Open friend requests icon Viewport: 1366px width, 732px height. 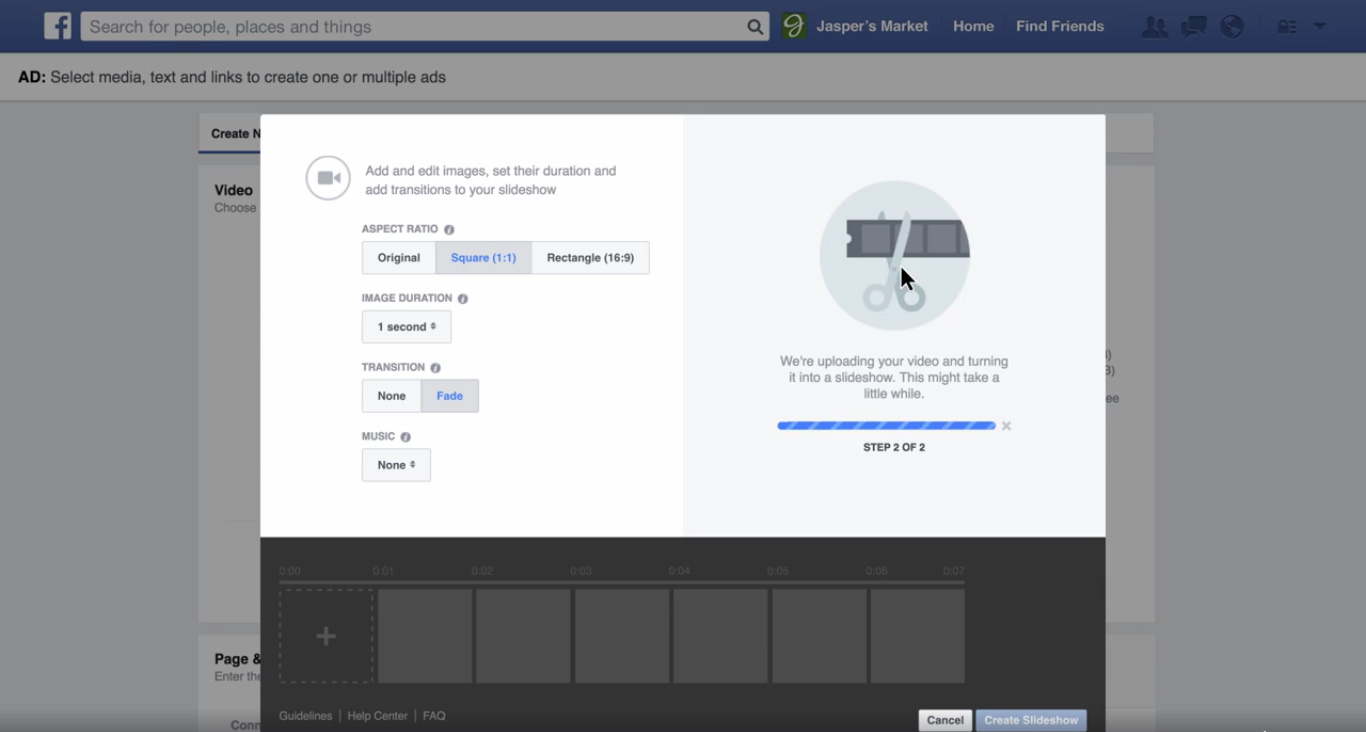tap(1155, 27)
